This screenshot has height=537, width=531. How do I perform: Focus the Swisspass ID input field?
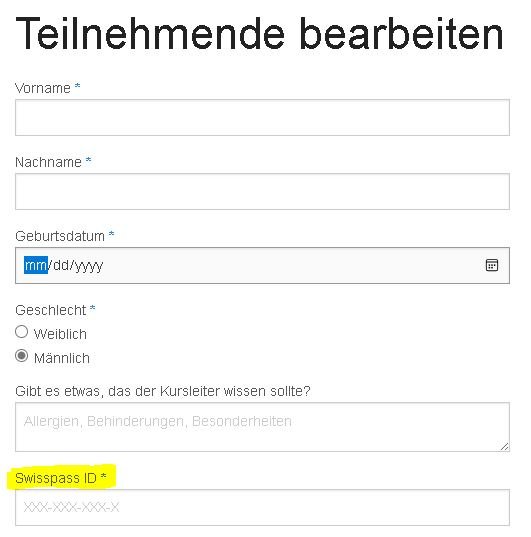point(262,507)
